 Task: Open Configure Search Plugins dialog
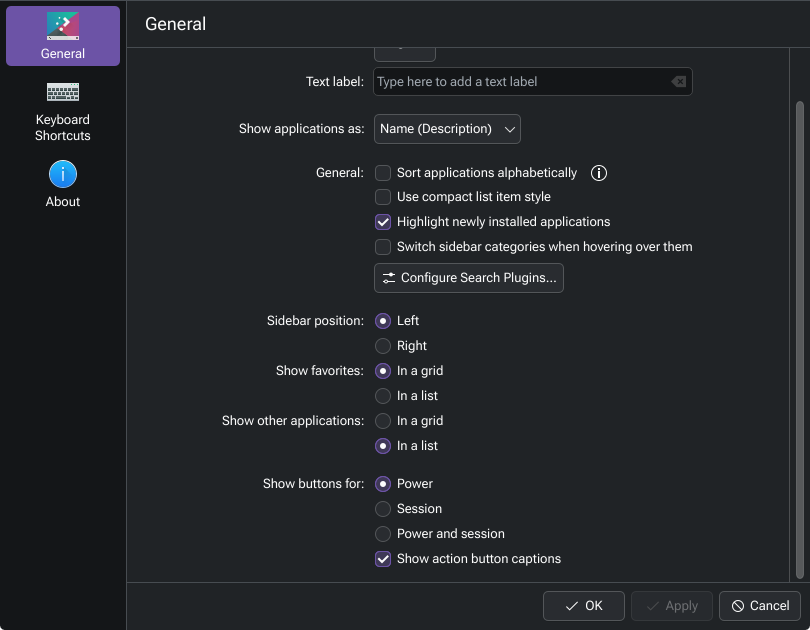coord(469,278)
